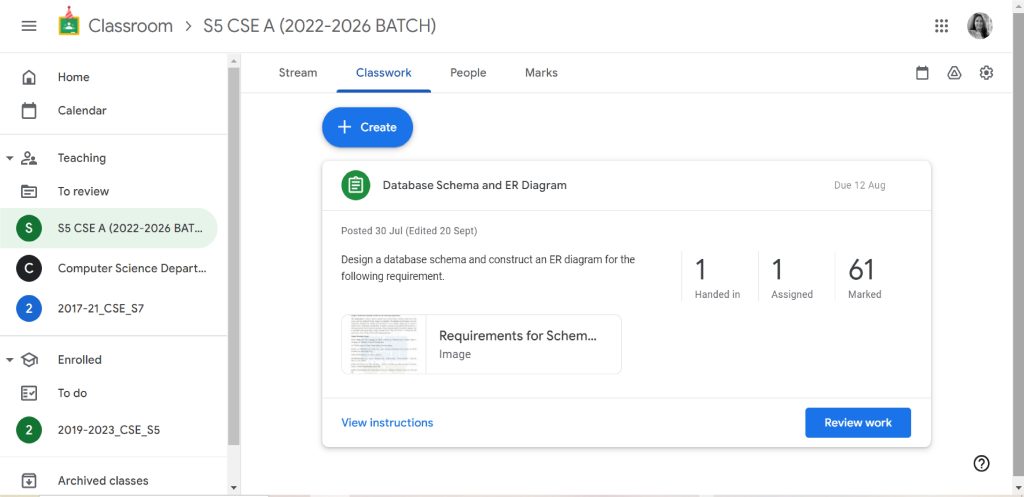
Task: Open the Google apps grid
Action: (941, 26)
